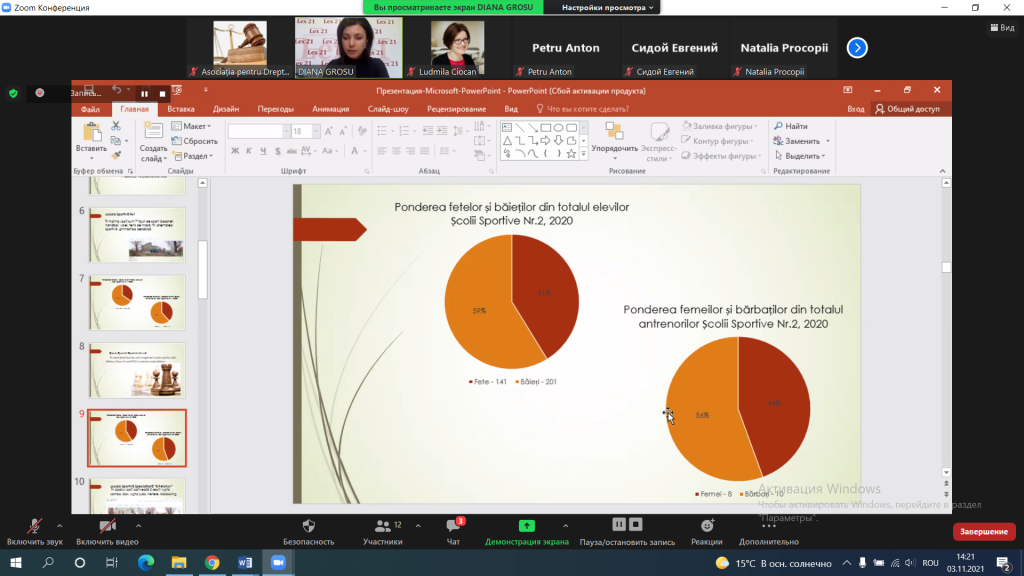Select slide 8 thumbnail with chess pieces
Viewport: 1024px width, 576px height.
[x=137, y=370]
